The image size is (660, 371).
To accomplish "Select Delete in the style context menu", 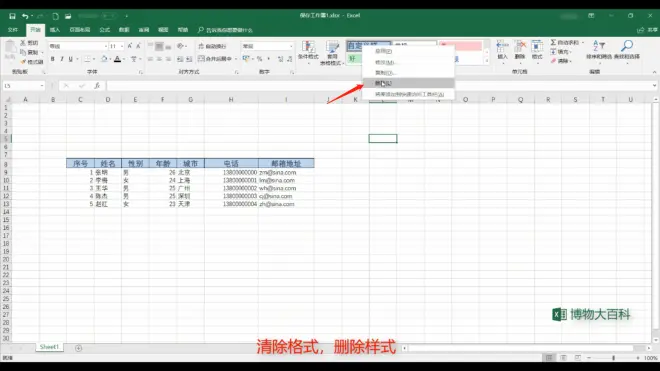I will [408, 83].
